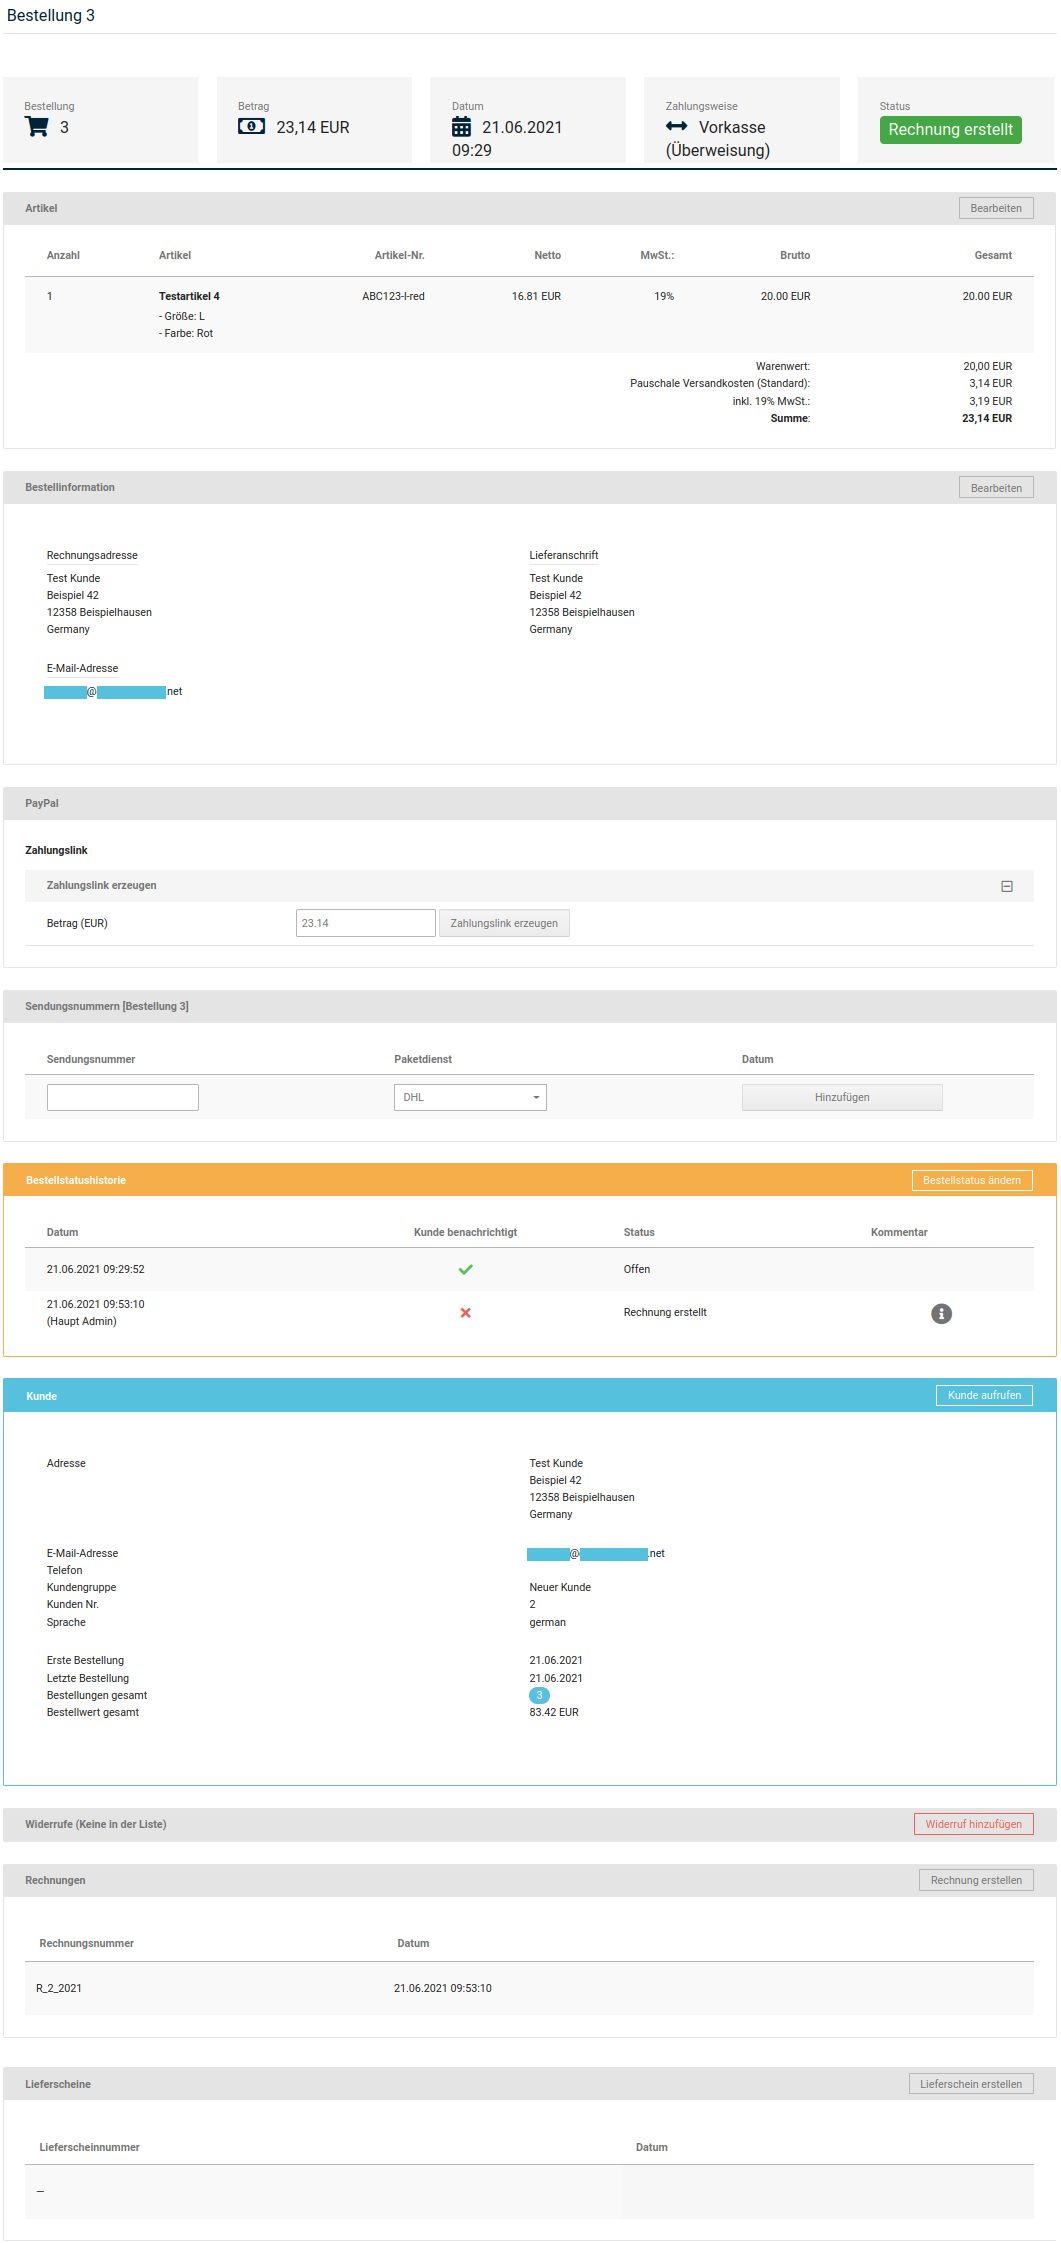Click Bestellstatus ändern button

[971, 1180]
